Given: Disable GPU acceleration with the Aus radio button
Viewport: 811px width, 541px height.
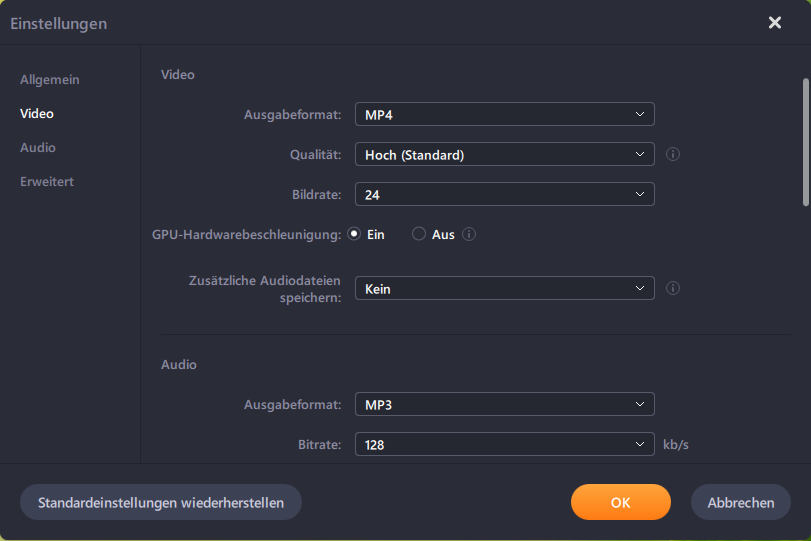Looking at the screenshot, I should 419,235.
